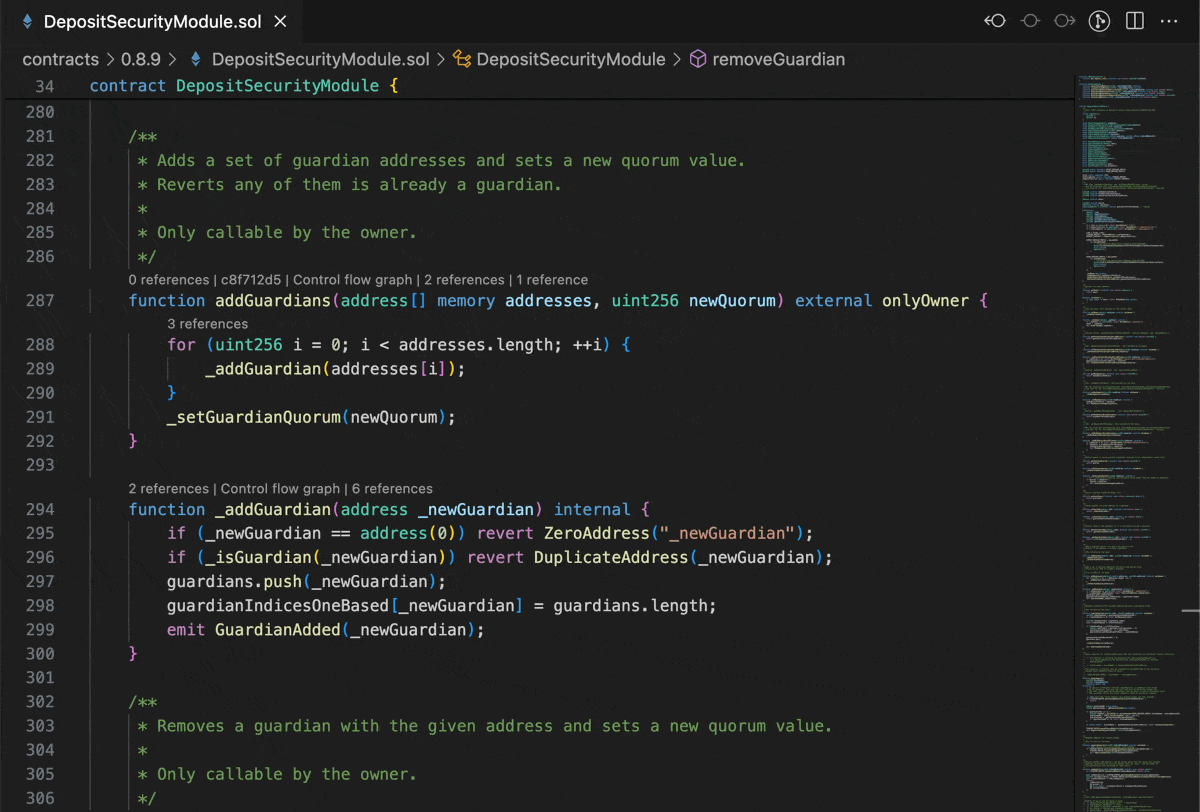Open the contracts breadcrumb folder
This screenshot has width=1200, height=812.
coord(60,59)
